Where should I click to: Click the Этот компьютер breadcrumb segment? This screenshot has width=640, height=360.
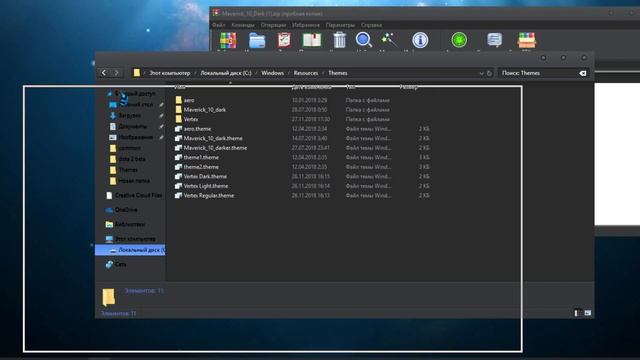[x=170, y=73]
